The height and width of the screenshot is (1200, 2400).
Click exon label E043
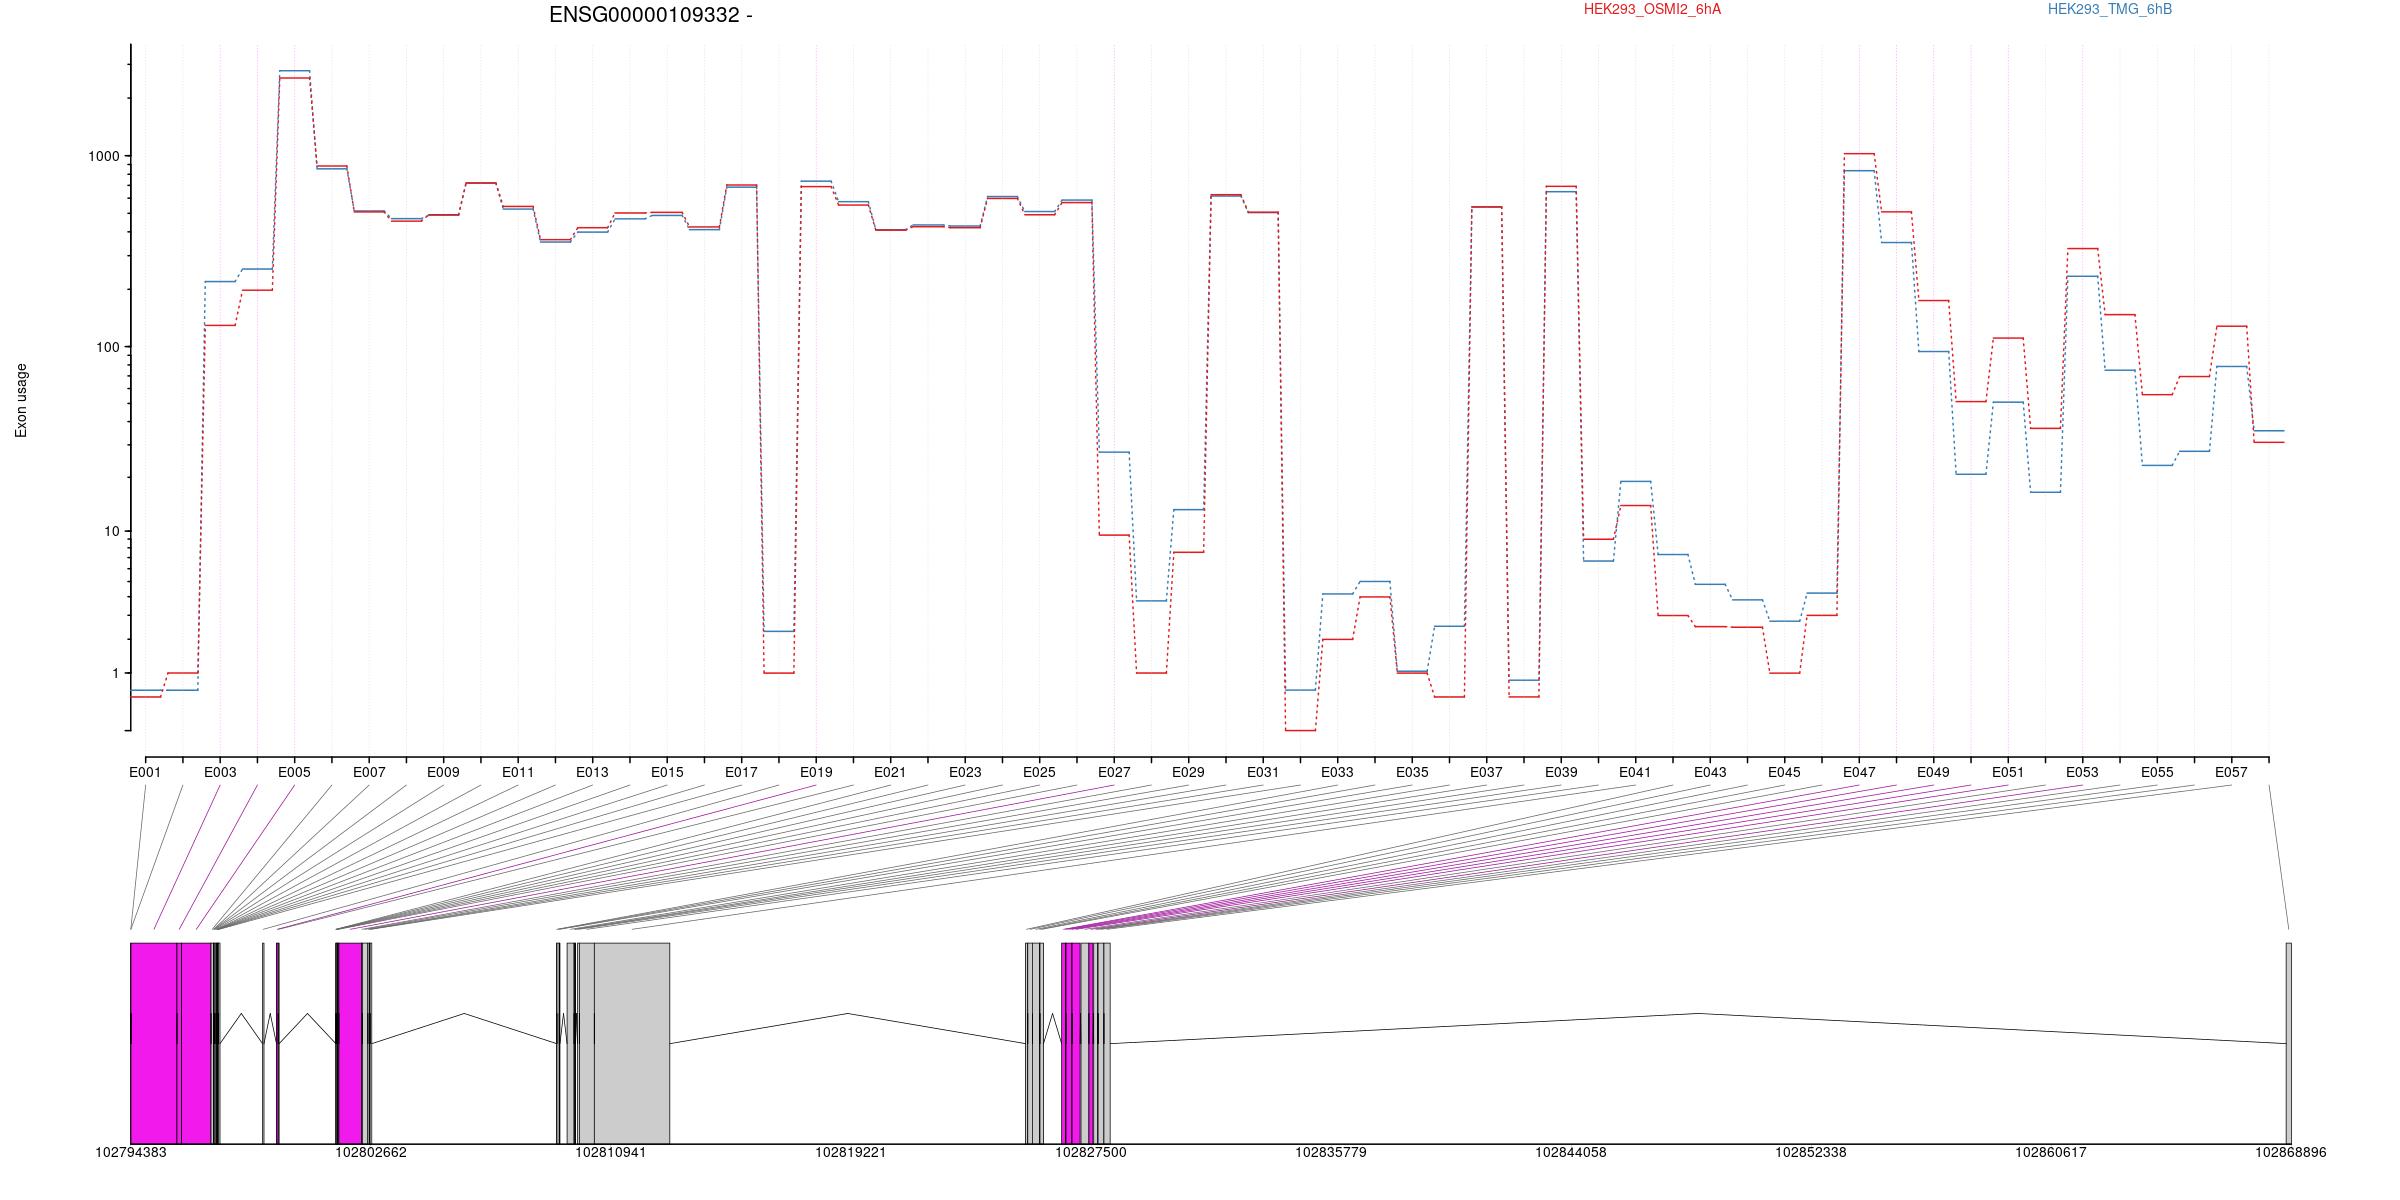coord(1710,772)
